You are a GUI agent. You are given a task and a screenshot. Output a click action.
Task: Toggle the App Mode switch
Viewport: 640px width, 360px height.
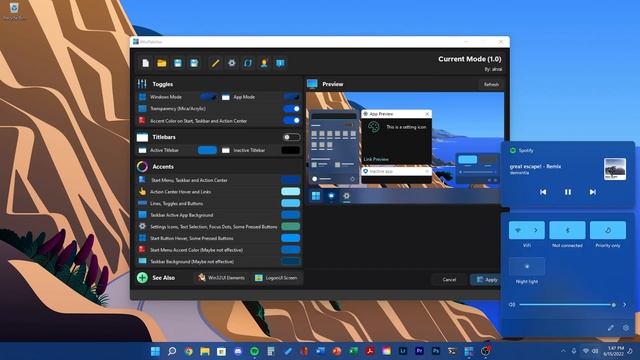click(291, 97)
